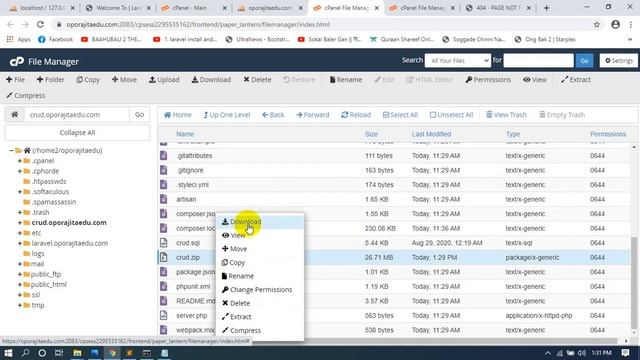Screen dimensions: 640x360
Task: Click Unselect All checkbox link
Action: click(451, 115)
